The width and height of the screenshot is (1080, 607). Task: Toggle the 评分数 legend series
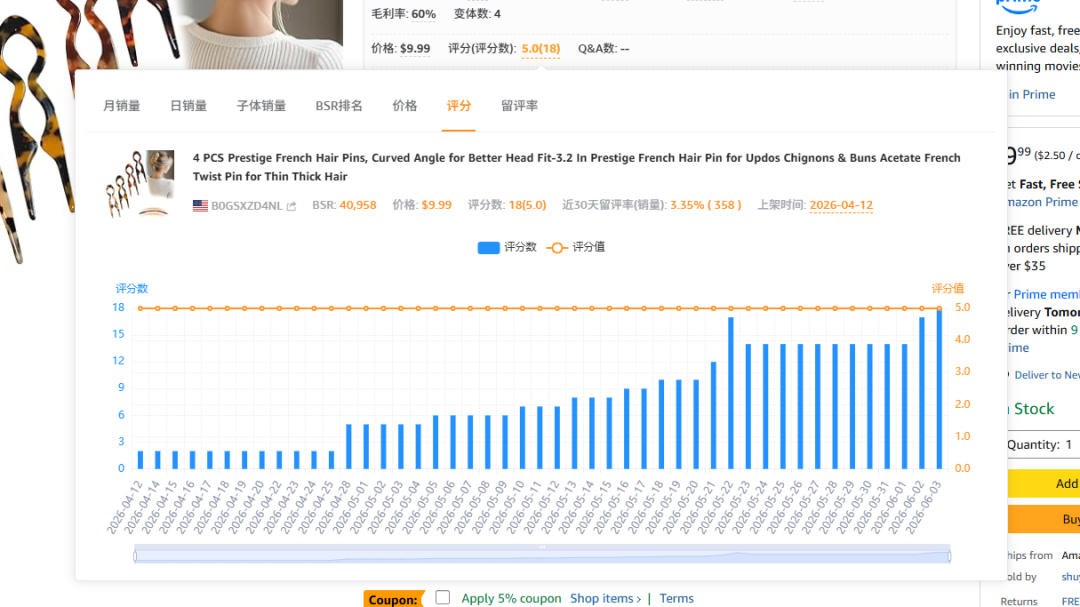[x=507, y=247]
